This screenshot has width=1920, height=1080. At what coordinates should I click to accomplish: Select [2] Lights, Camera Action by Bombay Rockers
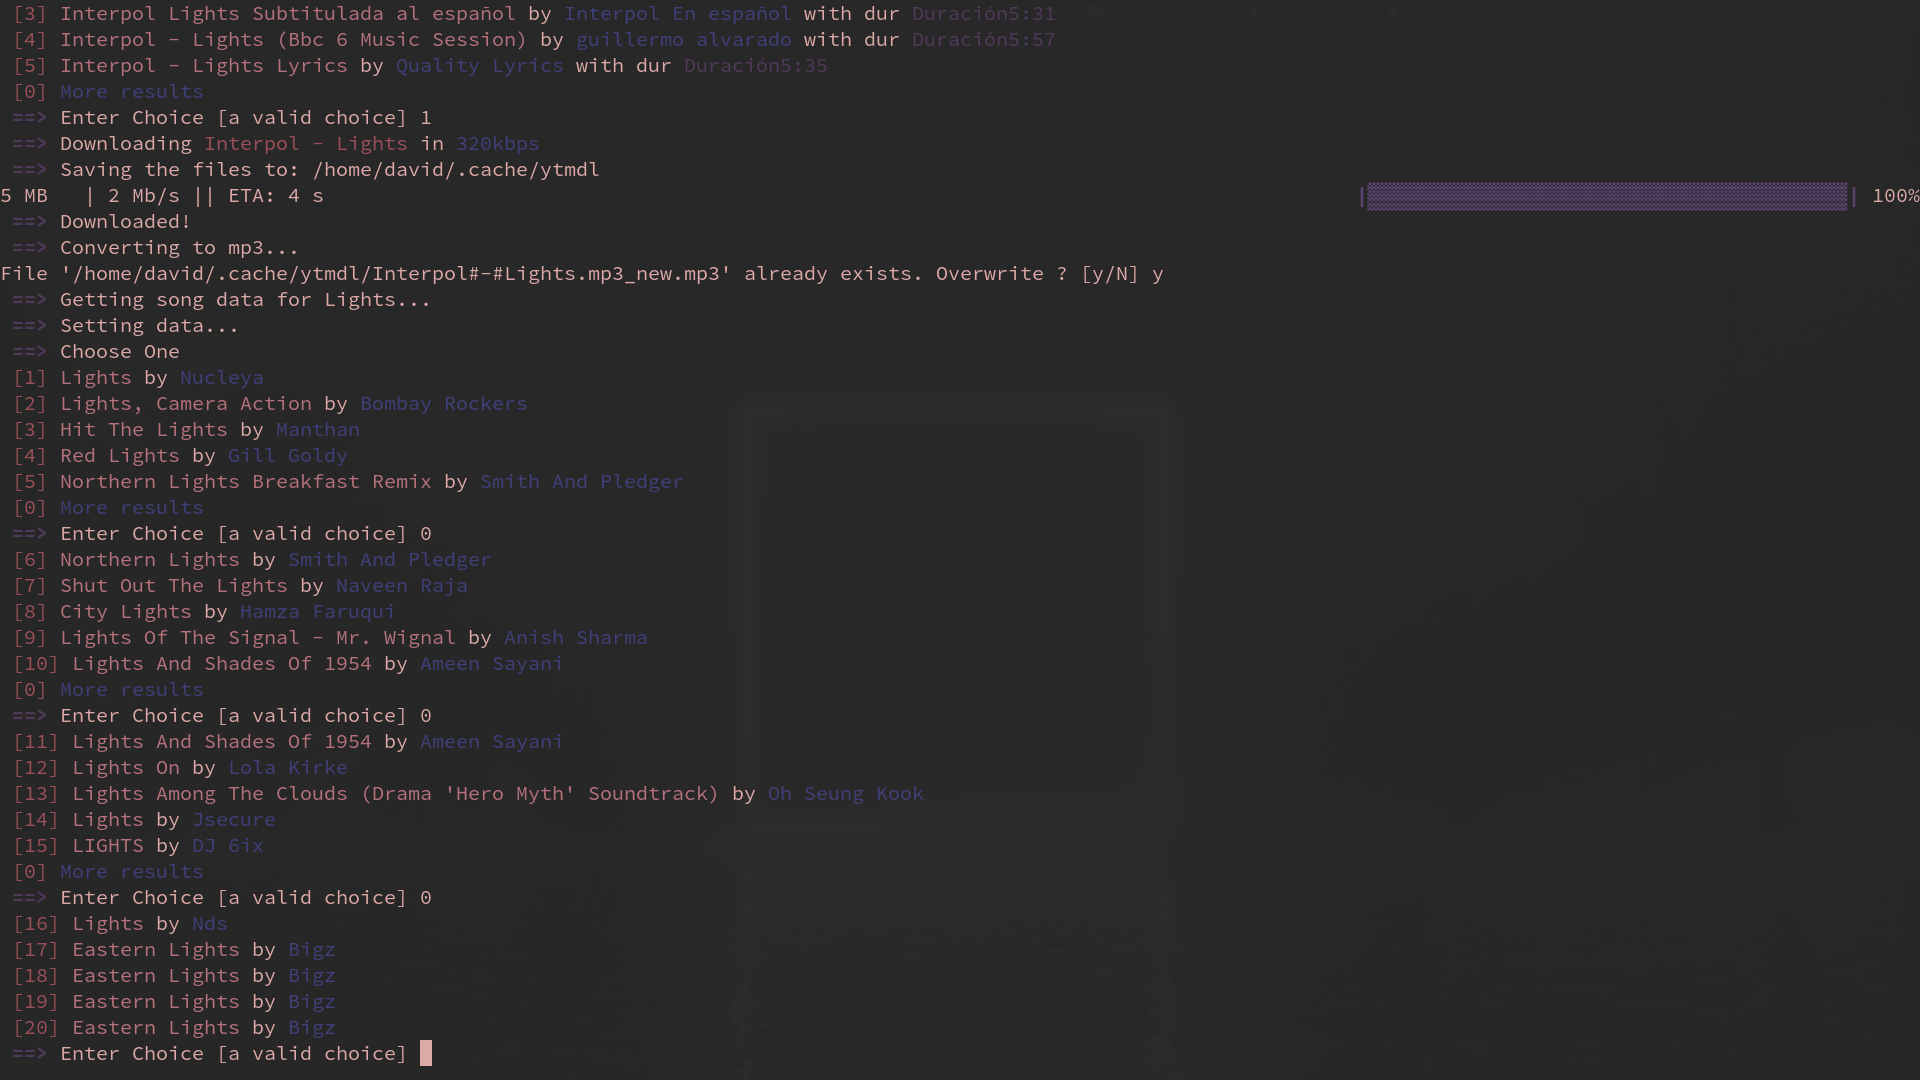(x=270, y=403)
